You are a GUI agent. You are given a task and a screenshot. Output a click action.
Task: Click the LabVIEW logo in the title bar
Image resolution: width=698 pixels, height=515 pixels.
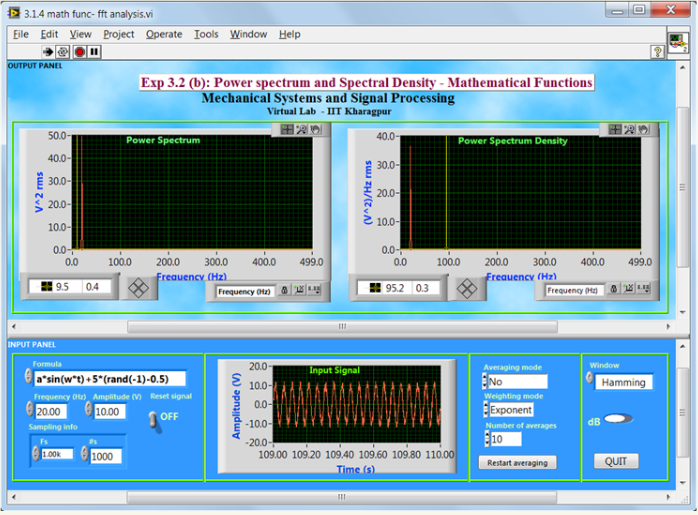[13, 13]
